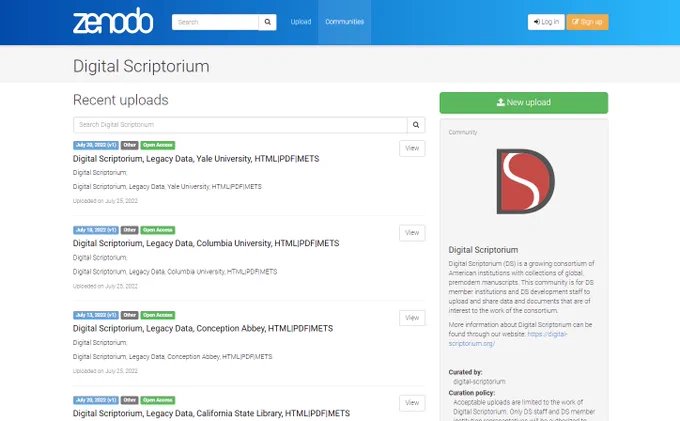Click the Other badge on Columbia record
Viewport: 680px width, 421px height.
pos(129,230)
